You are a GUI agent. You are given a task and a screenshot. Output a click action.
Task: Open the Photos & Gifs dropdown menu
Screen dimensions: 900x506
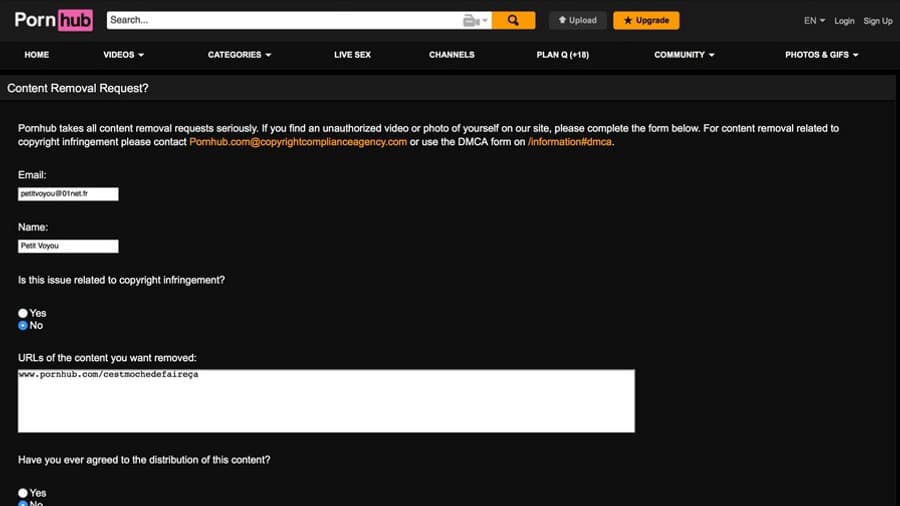tap(822, 55)
